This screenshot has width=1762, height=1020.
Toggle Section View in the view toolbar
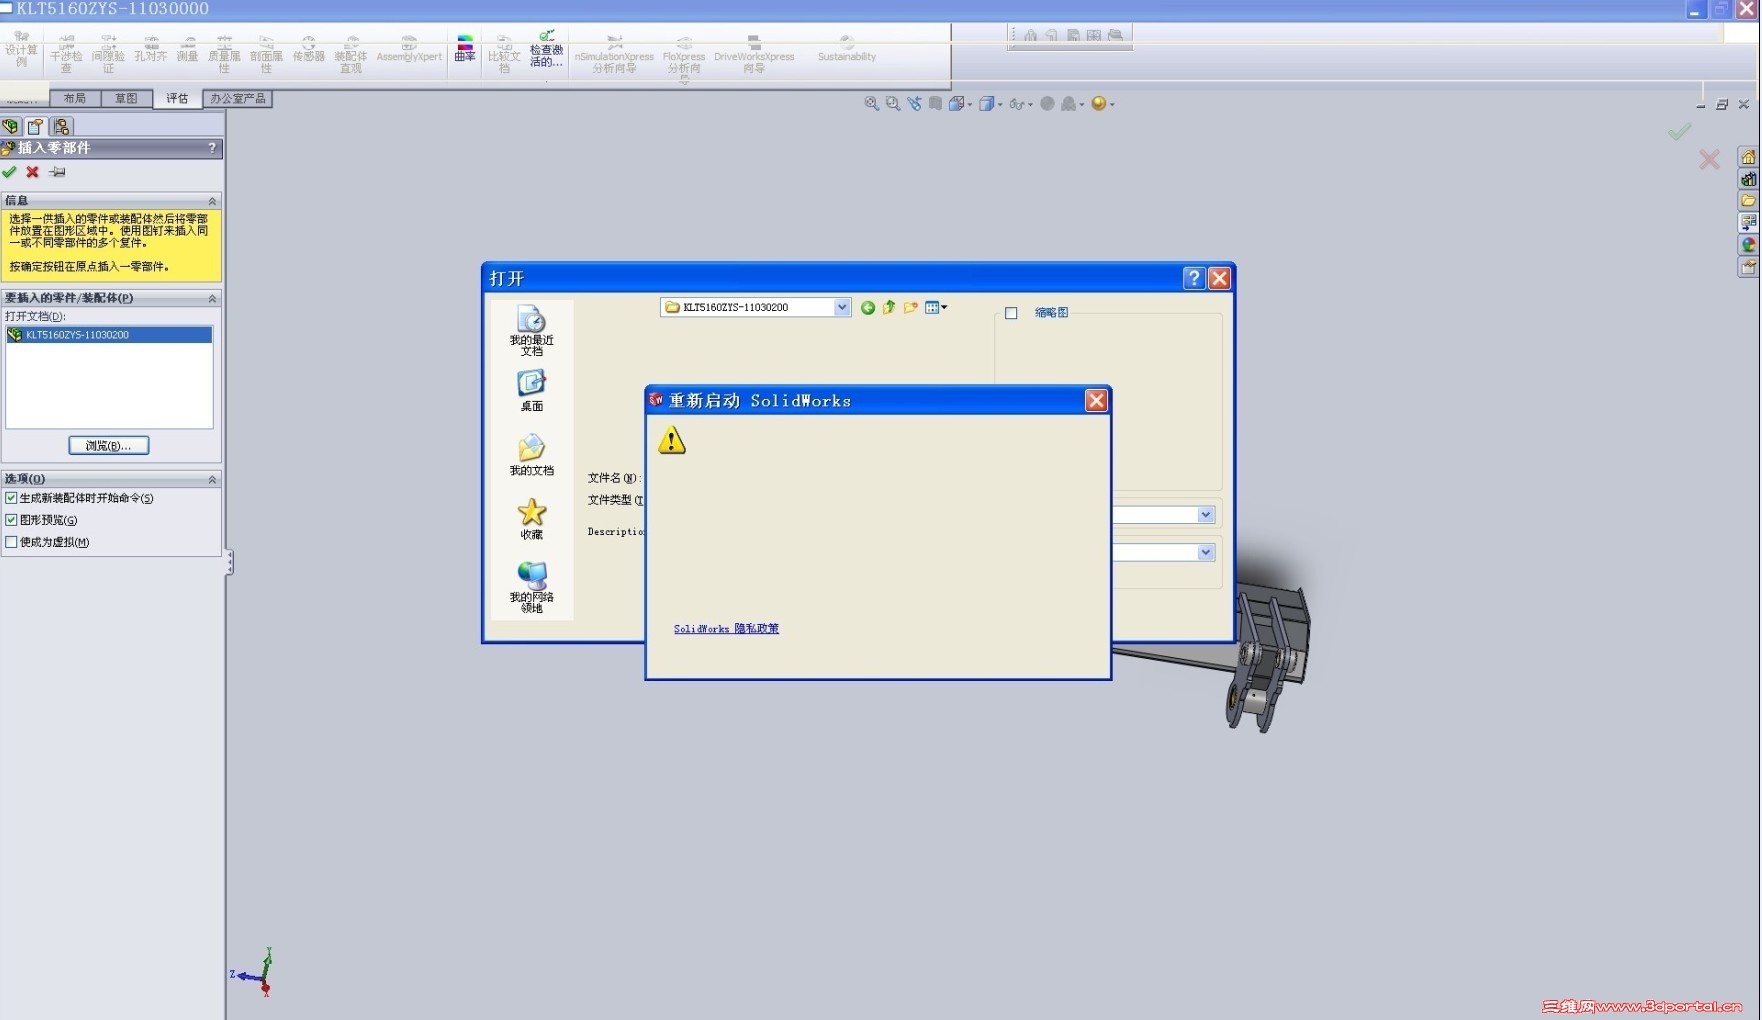click(x=935, y=103)
